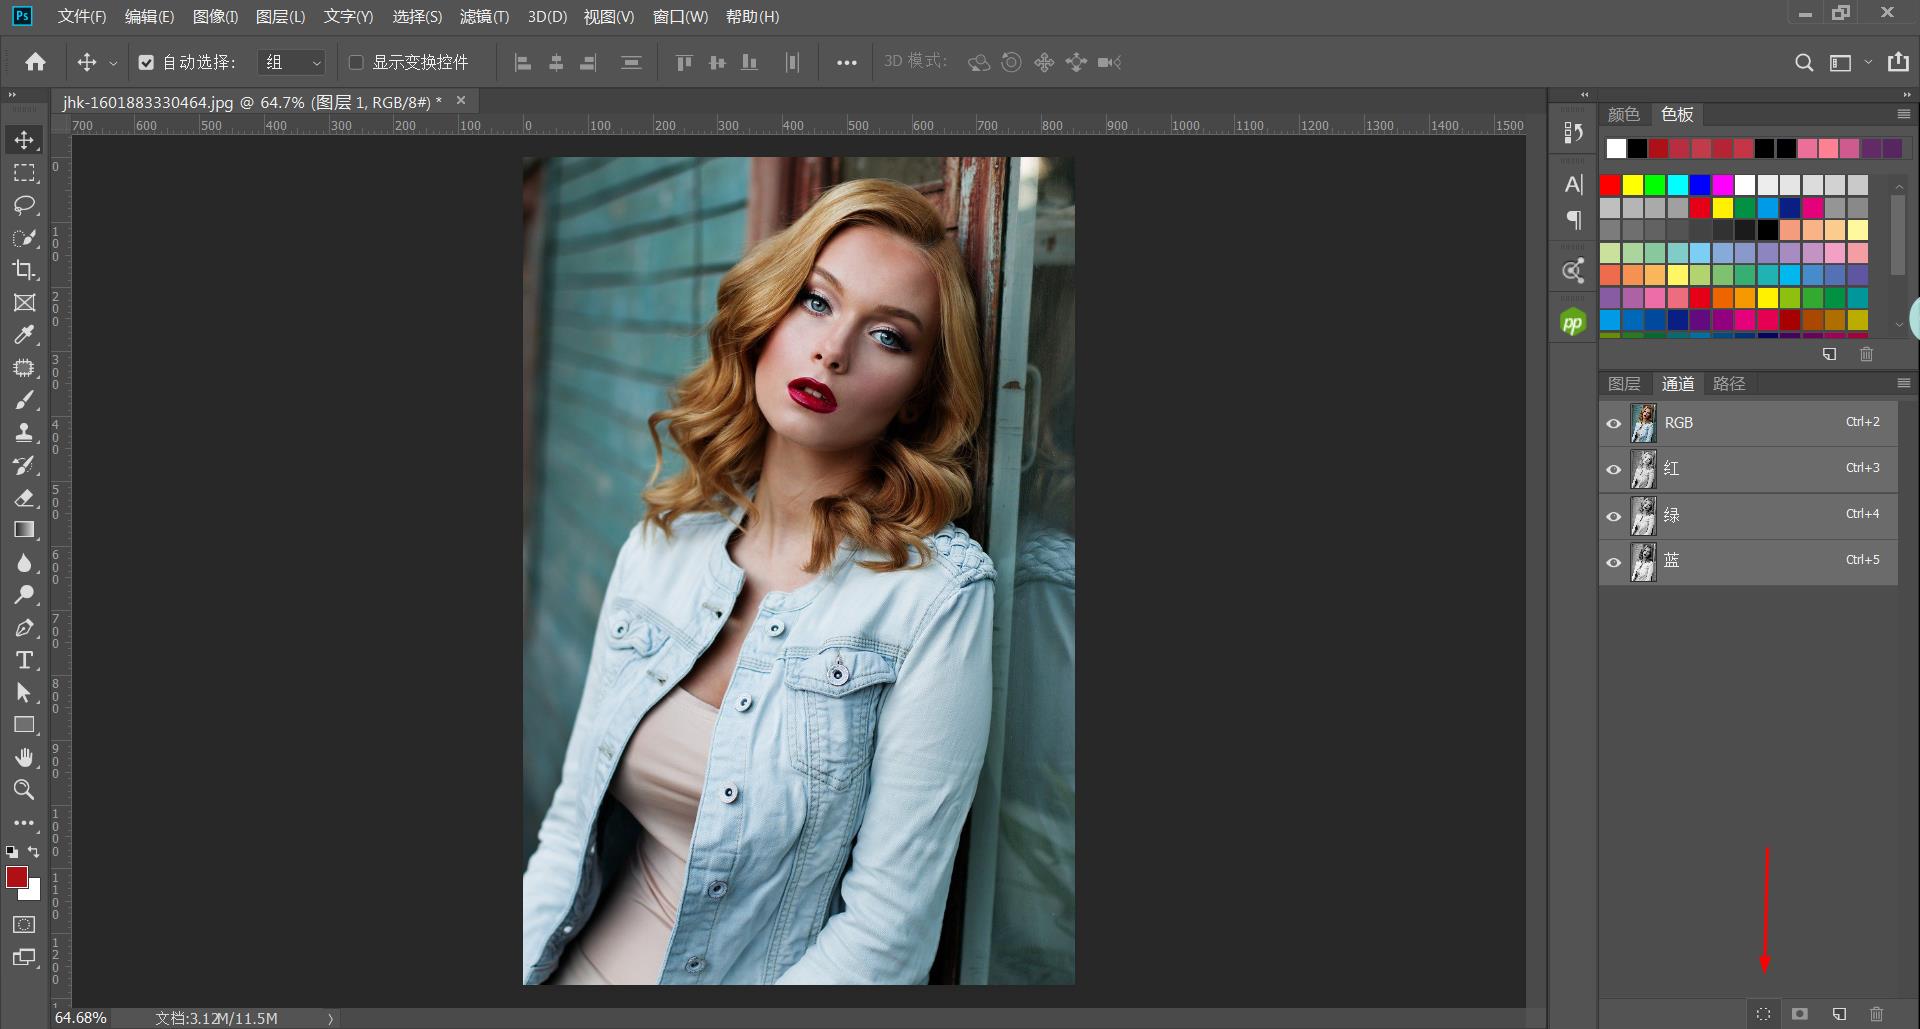Image resolution: width=1920 pixels, height=1029 pixels.
Task: Select the Zoom tool
Action: pyautogui.click(x=24, y=790)
